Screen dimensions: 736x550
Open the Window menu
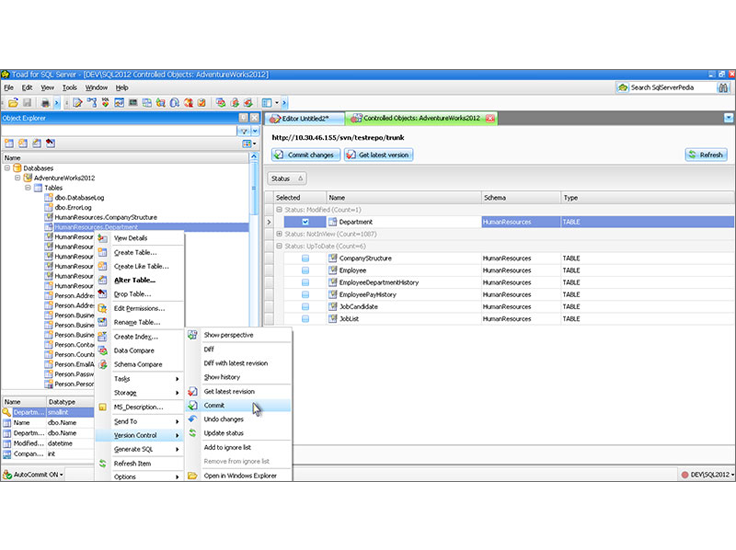(96, 87)
